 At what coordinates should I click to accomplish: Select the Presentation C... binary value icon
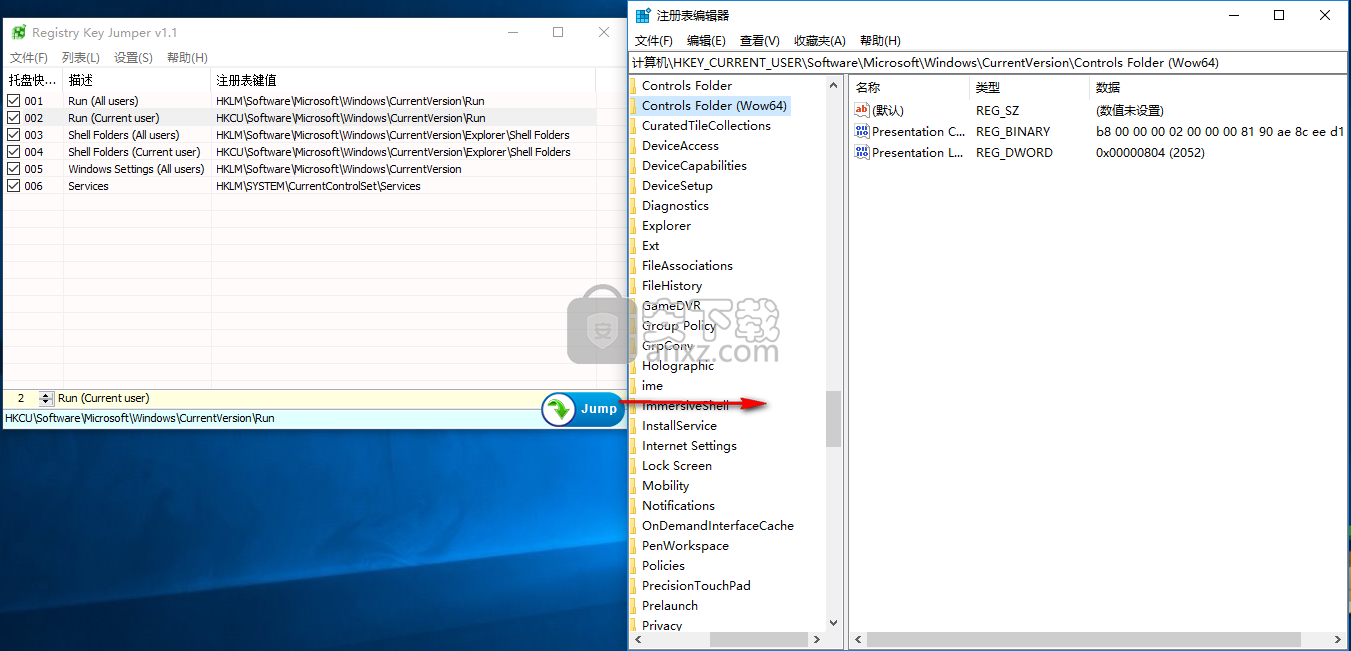pos(862,131)
